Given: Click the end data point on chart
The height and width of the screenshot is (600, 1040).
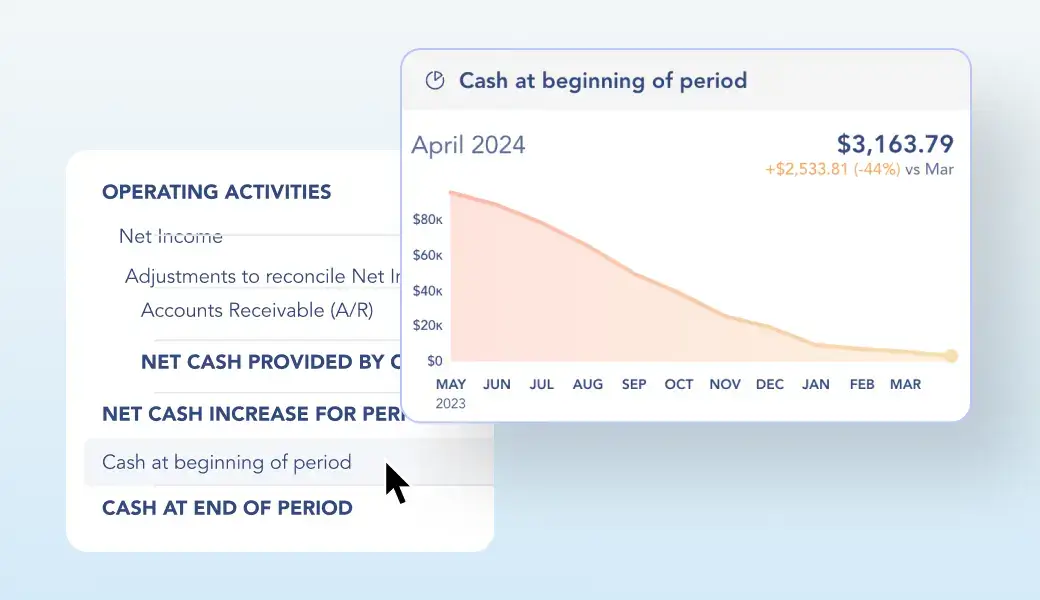Looking at the screenshot, I should coord(951,356).
